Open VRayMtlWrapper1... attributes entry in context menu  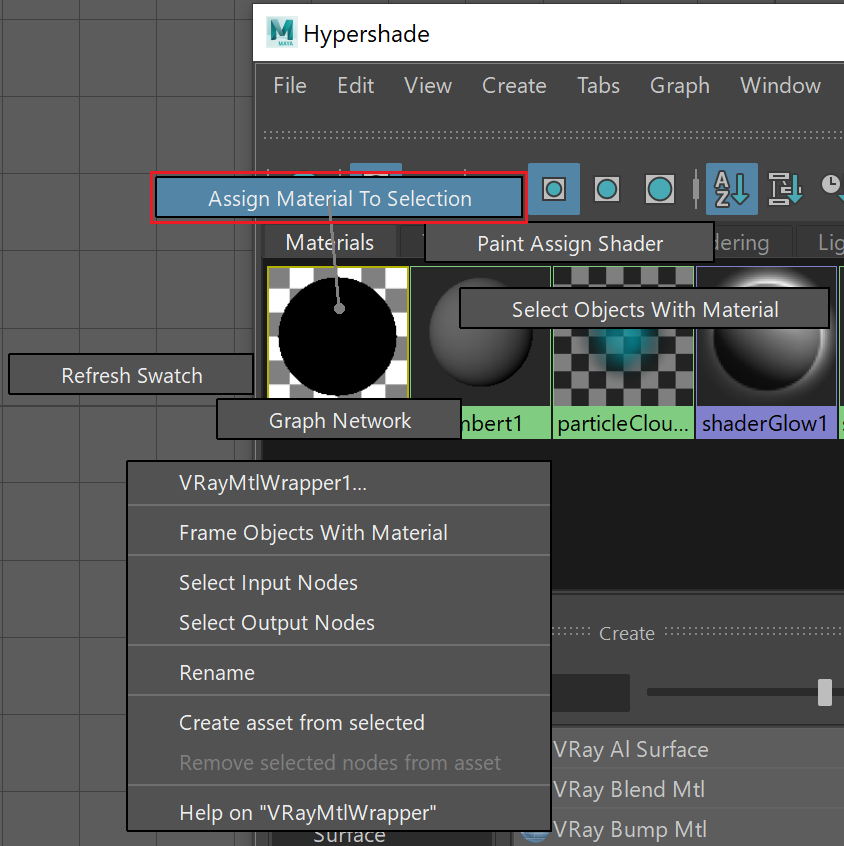[x=339, y=483]
